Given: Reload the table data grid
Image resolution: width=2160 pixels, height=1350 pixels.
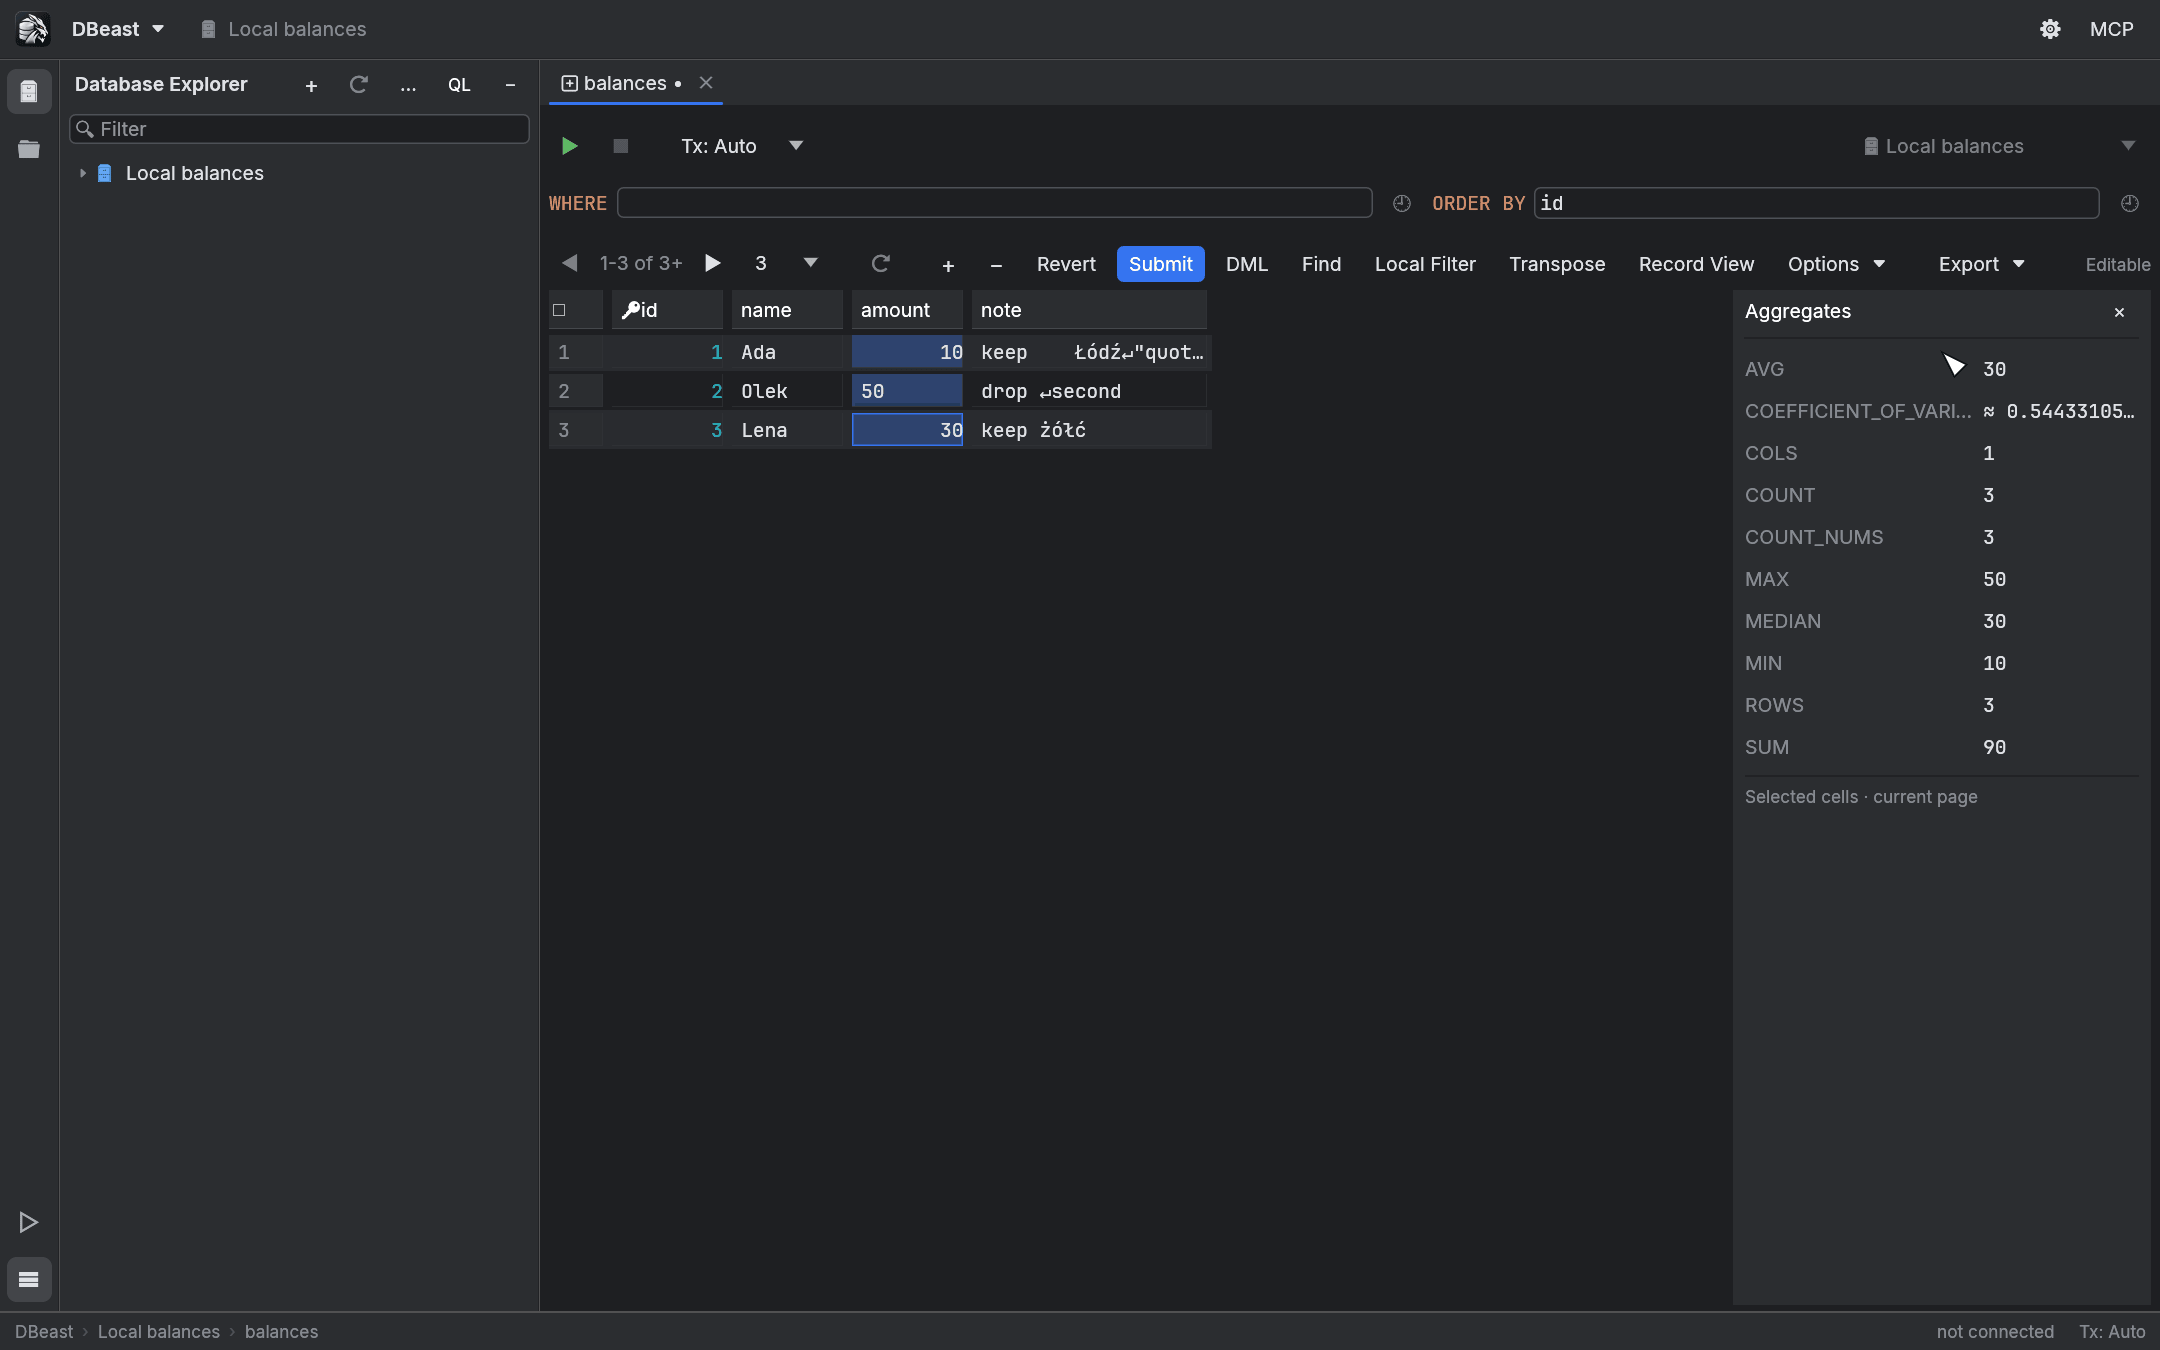Looking at the screenshot, I should [881, 263].
